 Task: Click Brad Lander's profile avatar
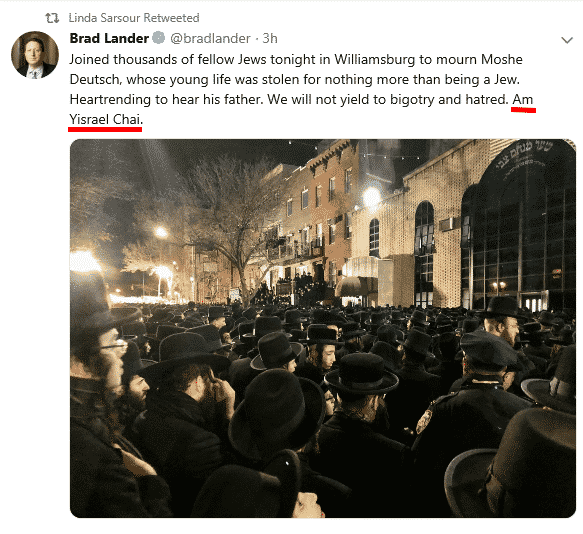35,55
